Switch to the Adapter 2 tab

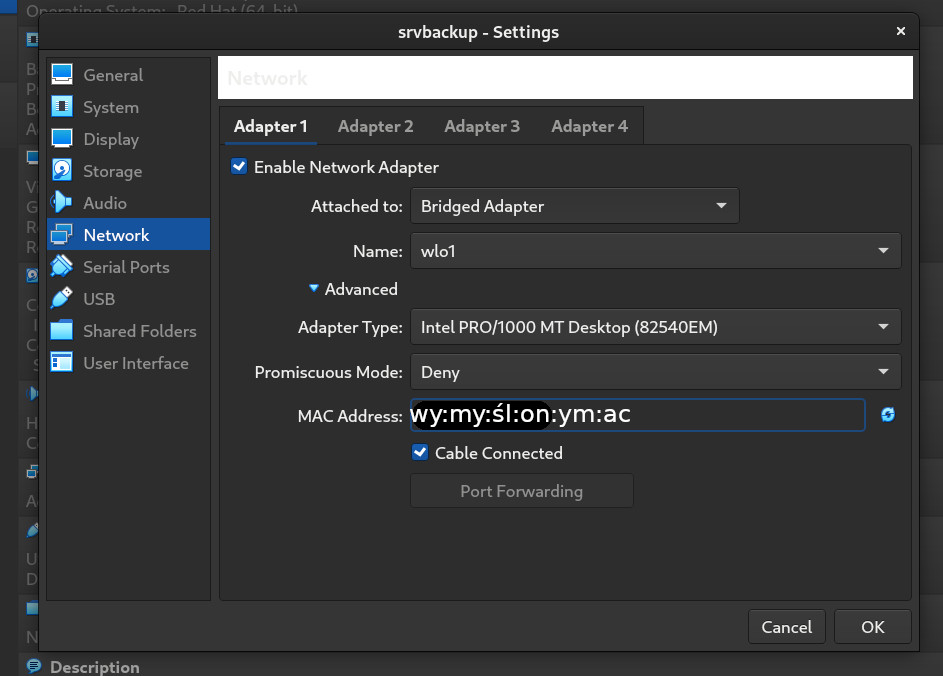[x=375, y=126]
